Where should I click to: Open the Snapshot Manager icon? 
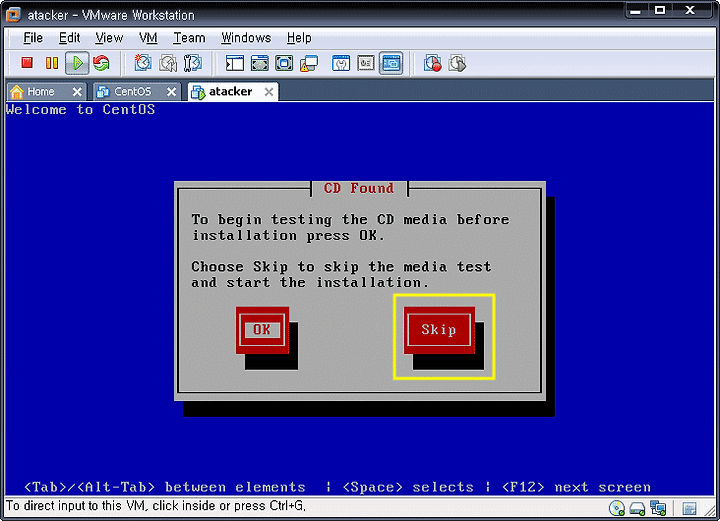(192, 63)
